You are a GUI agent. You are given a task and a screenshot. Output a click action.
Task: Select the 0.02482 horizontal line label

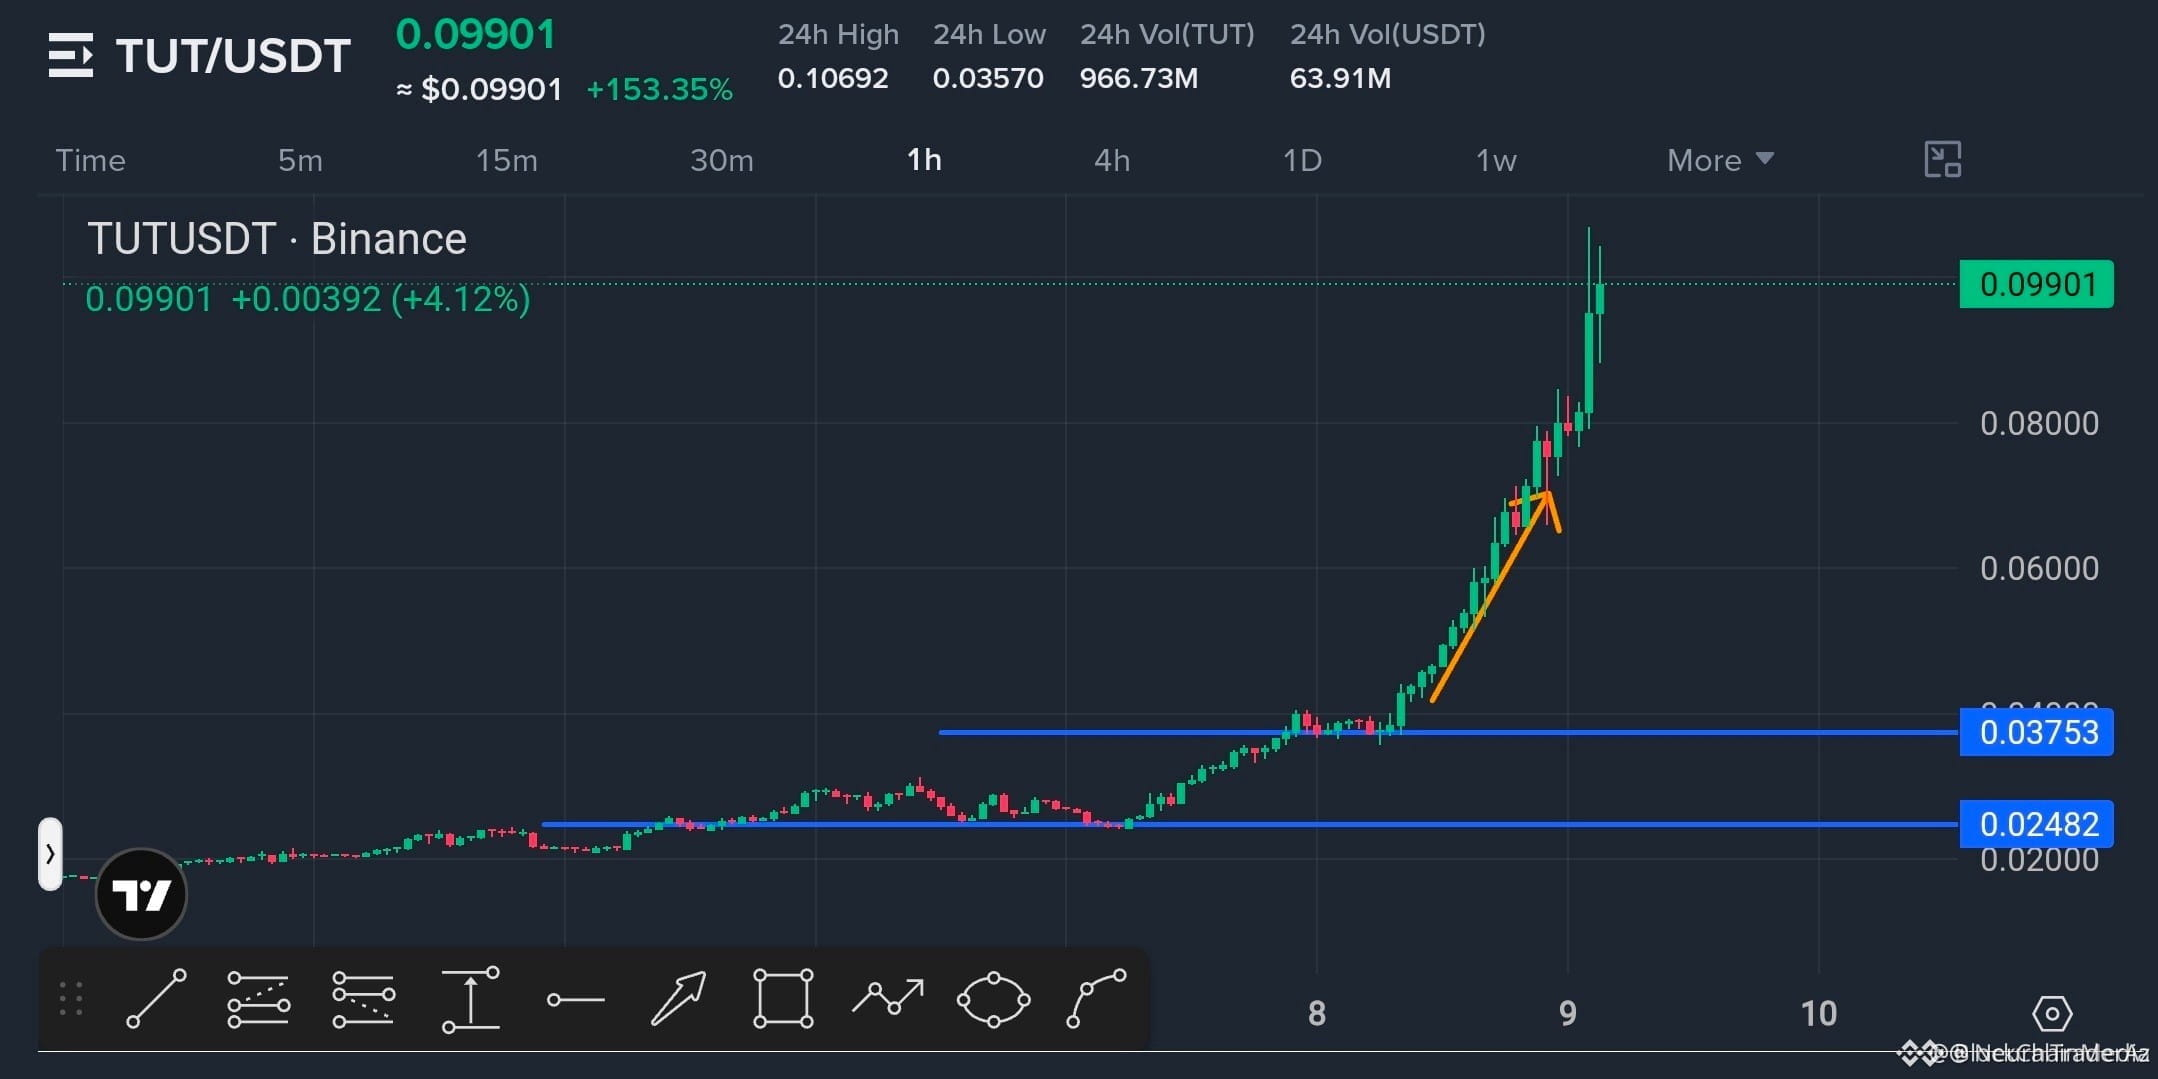coord(2037,824)
